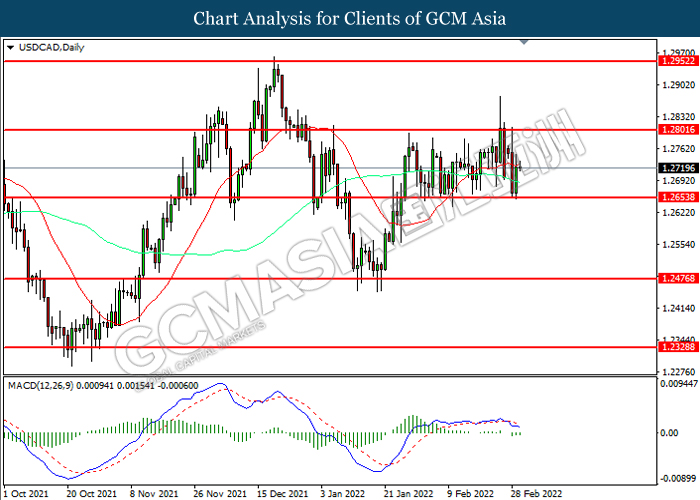
Task: Click the MACD scale value 0.009447
Action: click(679, 383)
